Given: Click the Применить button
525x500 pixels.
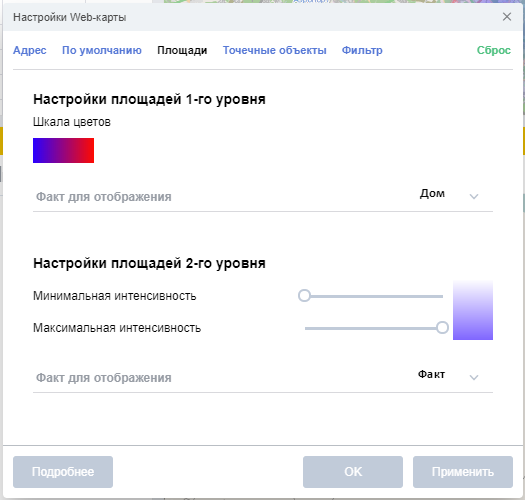Looking at the screenshot, I should tap(463, 472).
